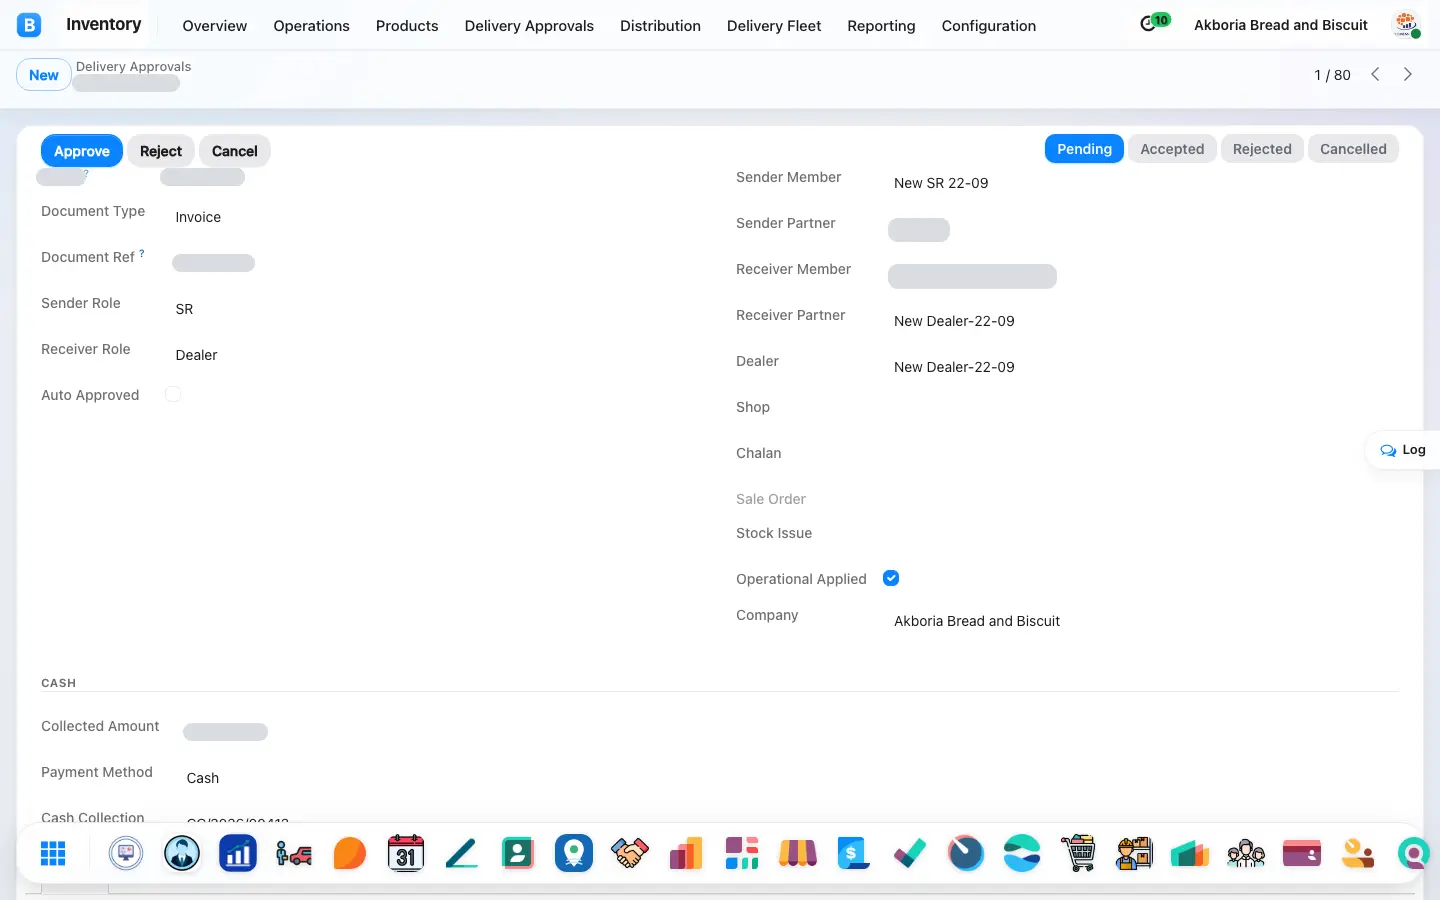The image size is (1440, 900).
Task: Open the businessman avatar app icon
Action: (182, 854)
